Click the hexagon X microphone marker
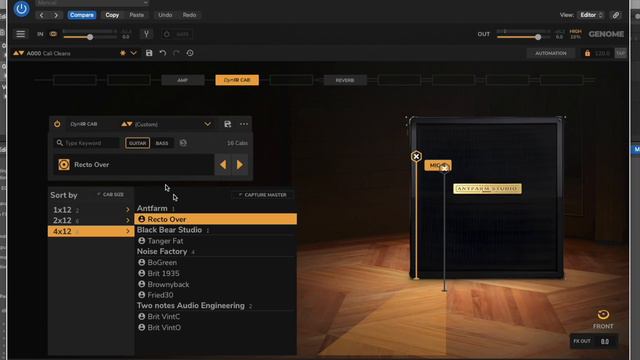Screen dimensions: 640x360 416,156
